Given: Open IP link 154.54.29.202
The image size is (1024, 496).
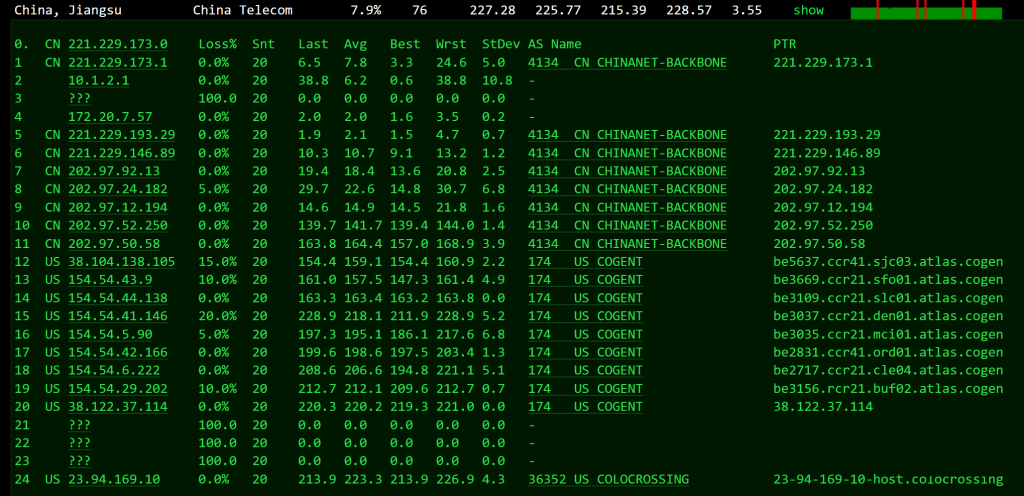Looking at the screenshot, I should pos(118,389).
